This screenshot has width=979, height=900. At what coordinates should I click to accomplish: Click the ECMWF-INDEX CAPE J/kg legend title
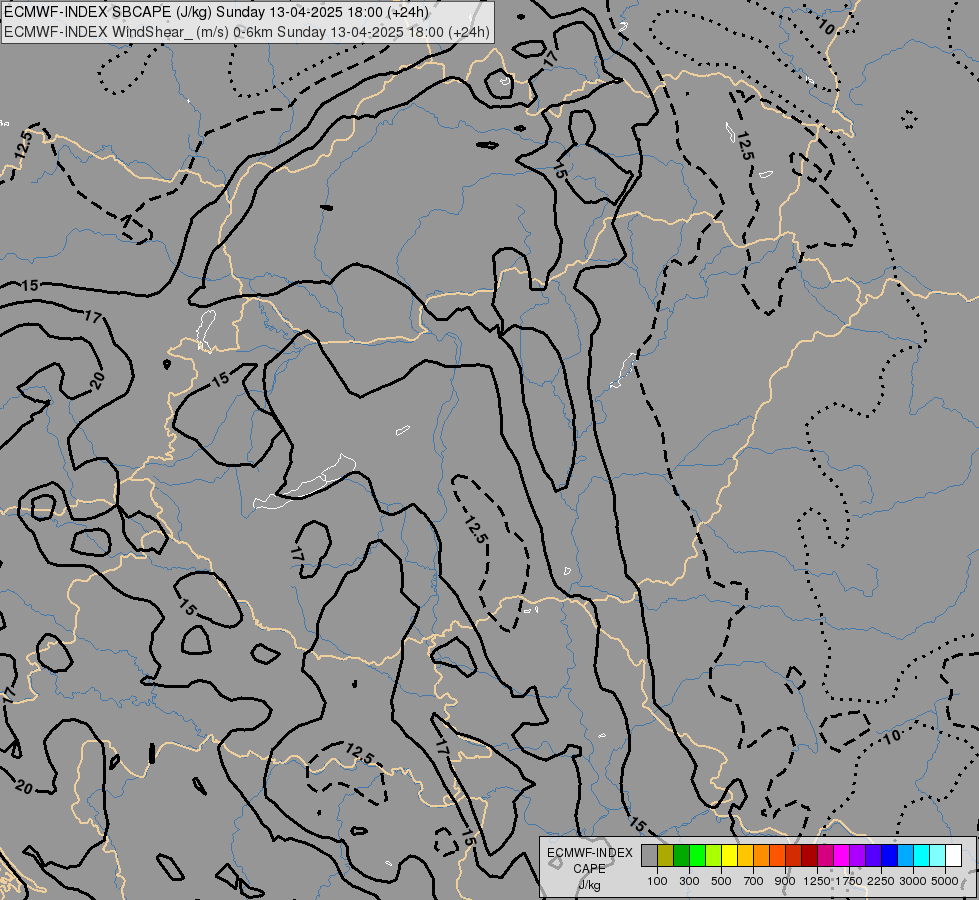(589, 869)
